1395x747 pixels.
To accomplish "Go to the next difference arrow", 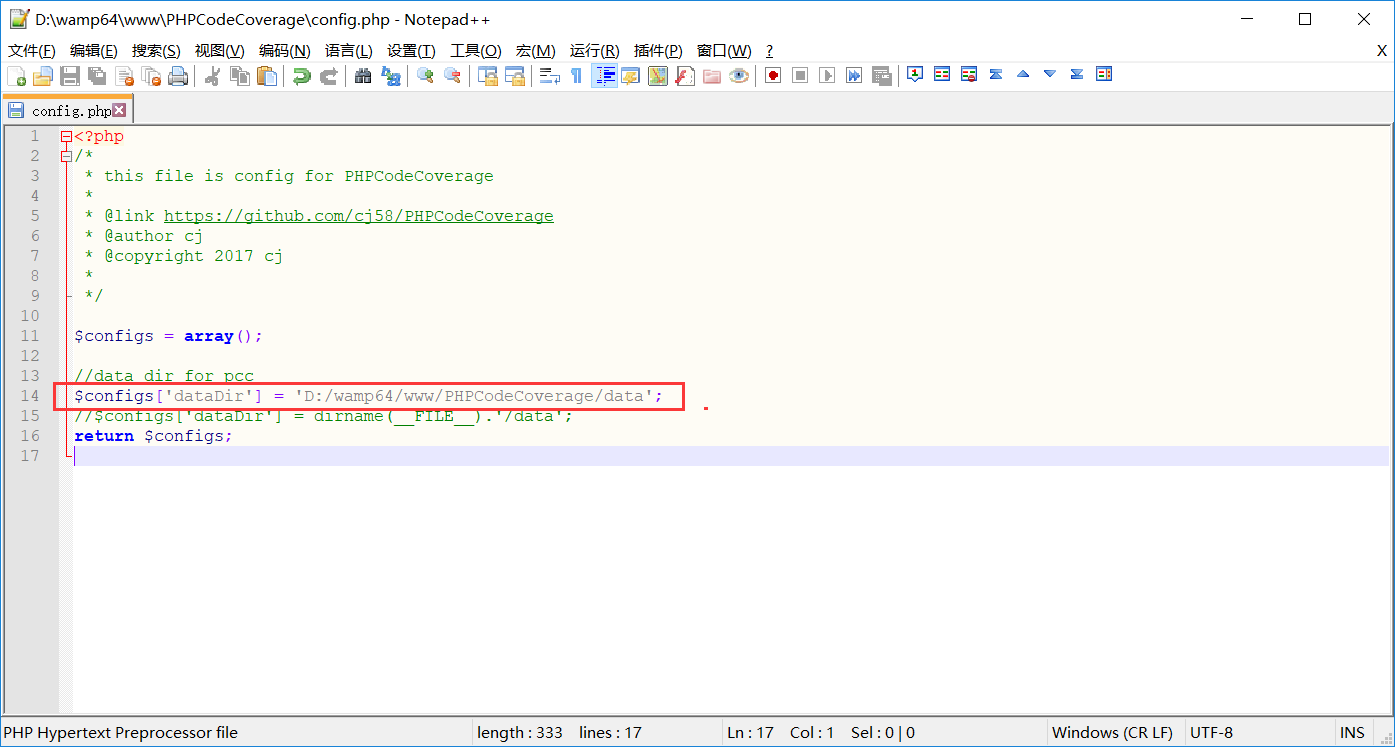I will pyautogui.click(x=1050, y=74).
